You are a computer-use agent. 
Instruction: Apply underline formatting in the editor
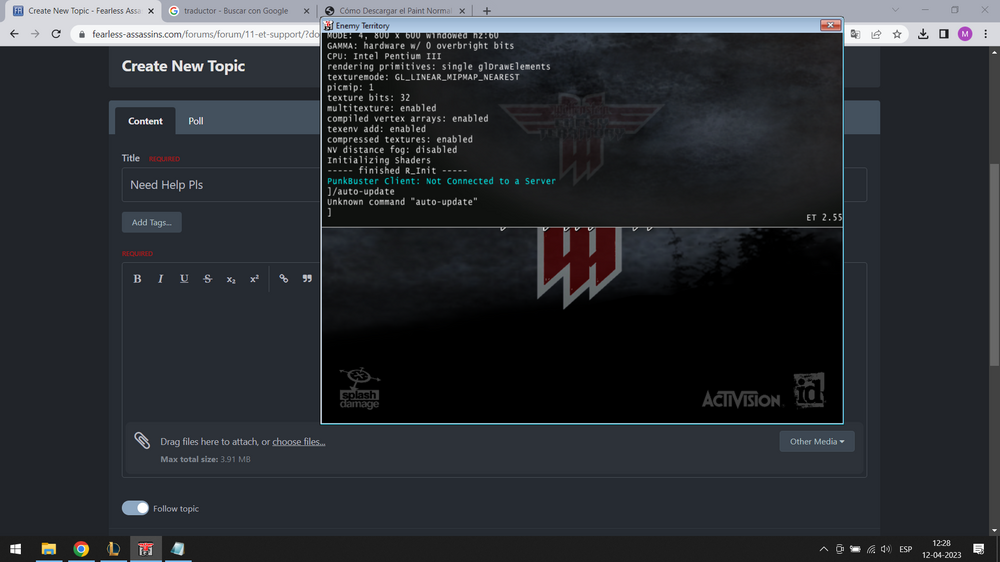[184, 279]
